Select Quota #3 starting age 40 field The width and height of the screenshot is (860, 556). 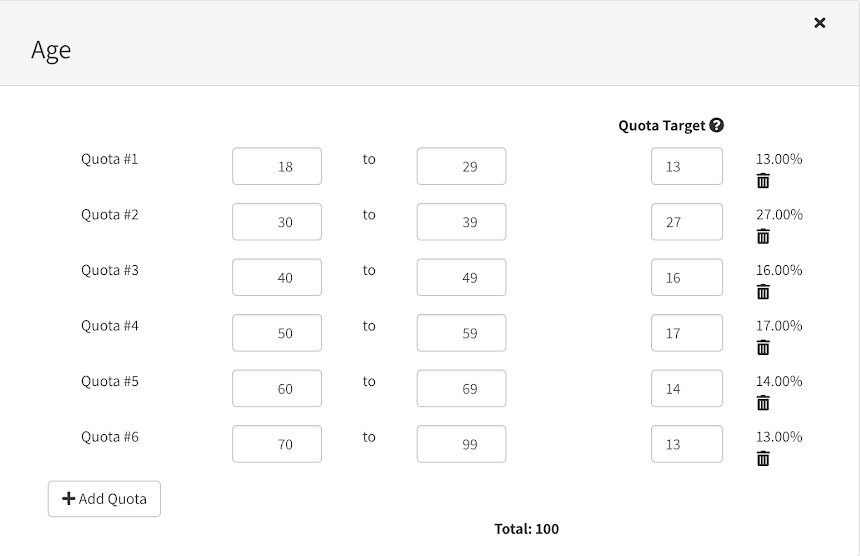coord(277,277)
